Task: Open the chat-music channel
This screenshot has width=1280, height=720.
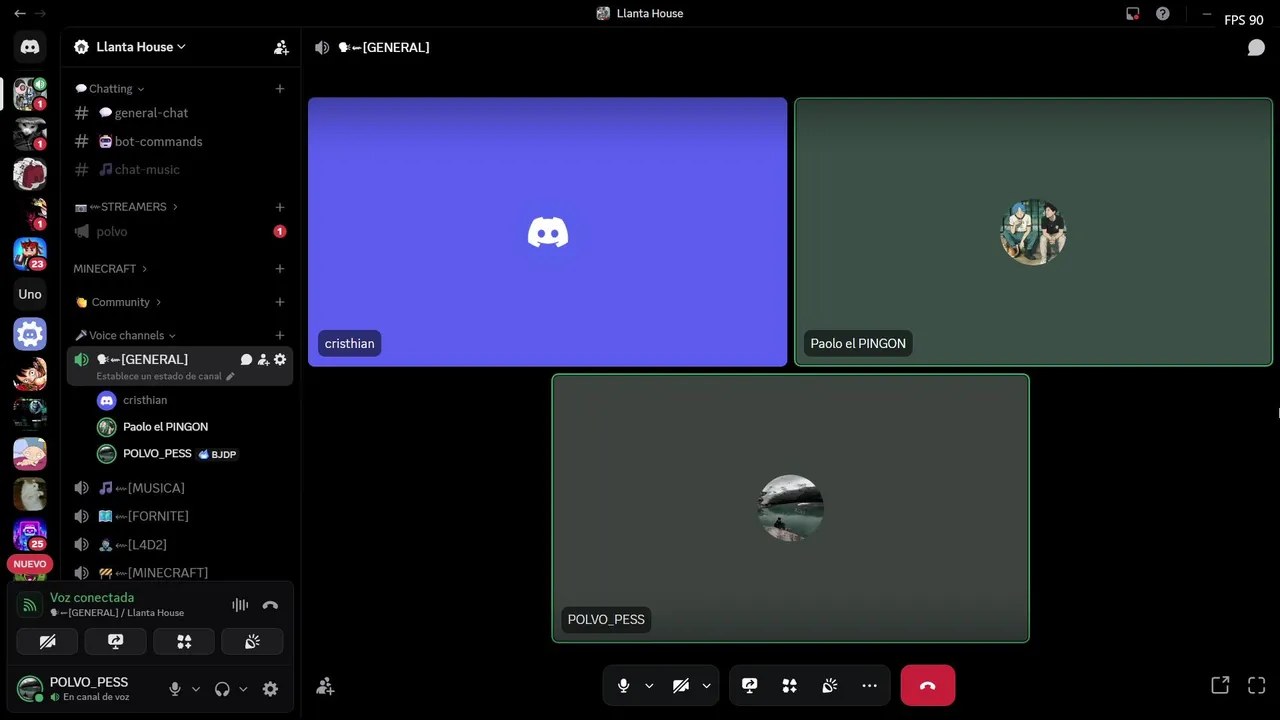Action: [180, 169]
